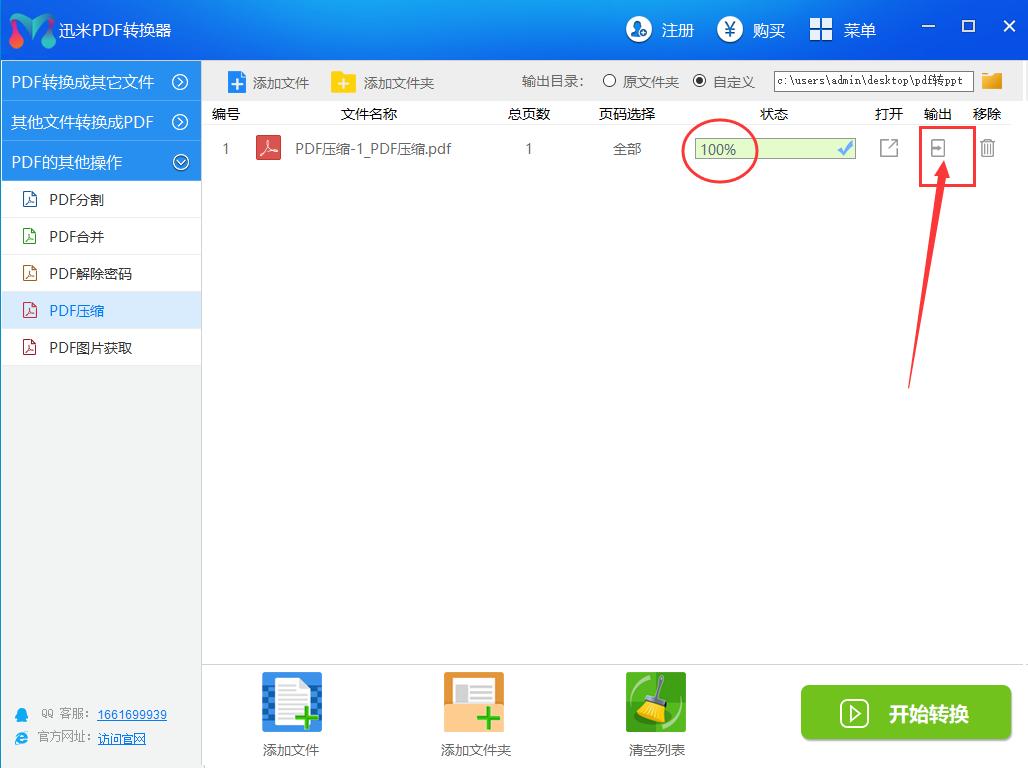Select the 原文件夹 output option
The height and width of the screenshot is (768, 1028).
pos(610,80)
